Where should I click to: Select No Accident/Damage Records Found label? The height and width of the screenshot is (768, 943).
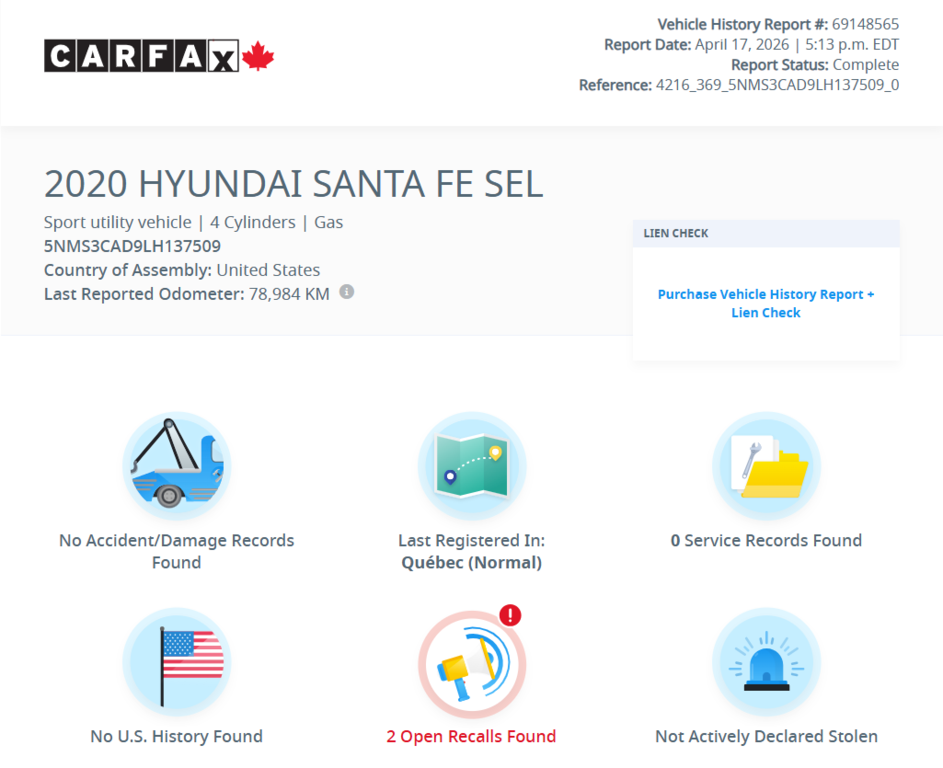click(x=176, y=551)
